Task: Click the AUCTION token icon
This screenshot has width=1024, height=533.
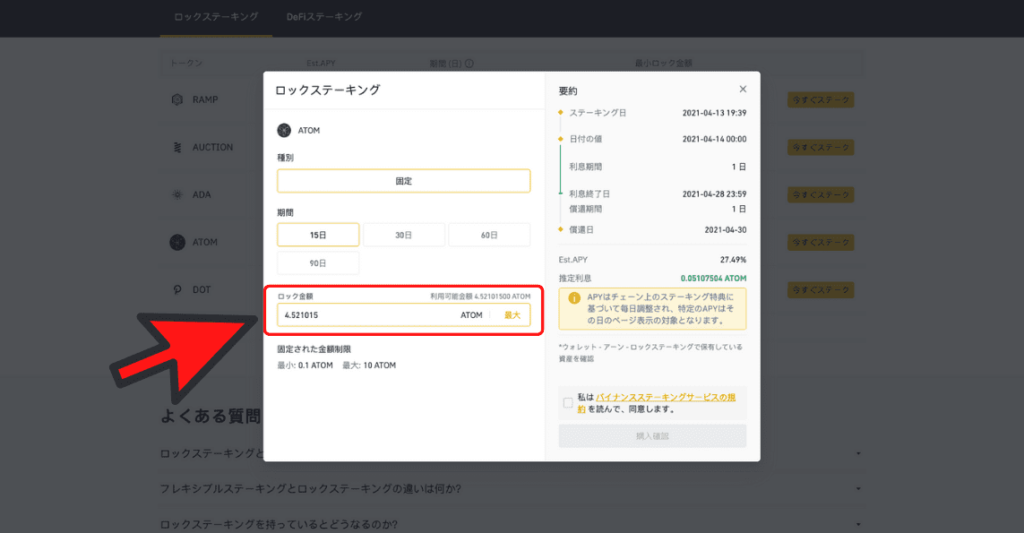Action: click(x=177, y=147)
